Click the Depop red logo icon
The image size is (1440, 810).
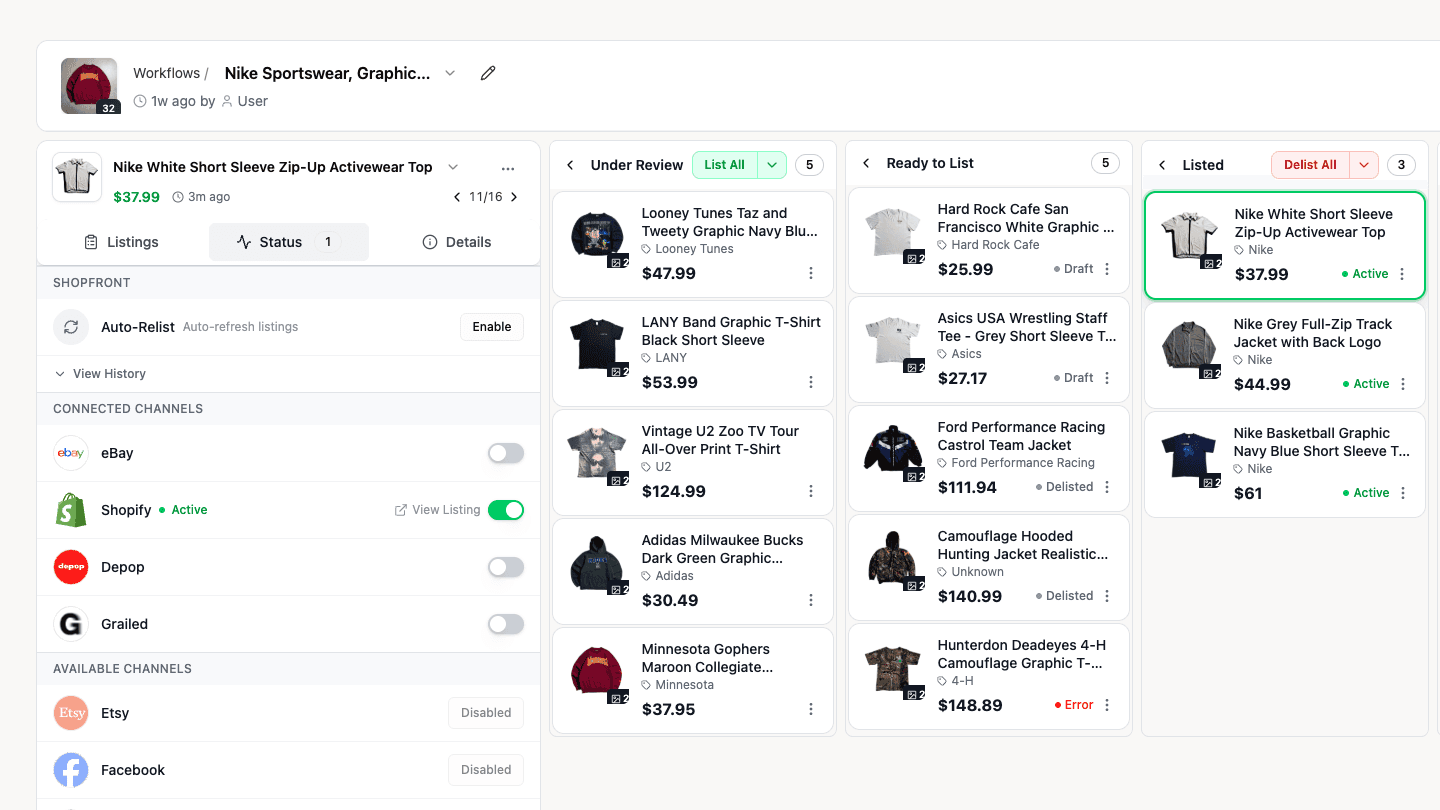pyautogui.click(x=71, y=567)
